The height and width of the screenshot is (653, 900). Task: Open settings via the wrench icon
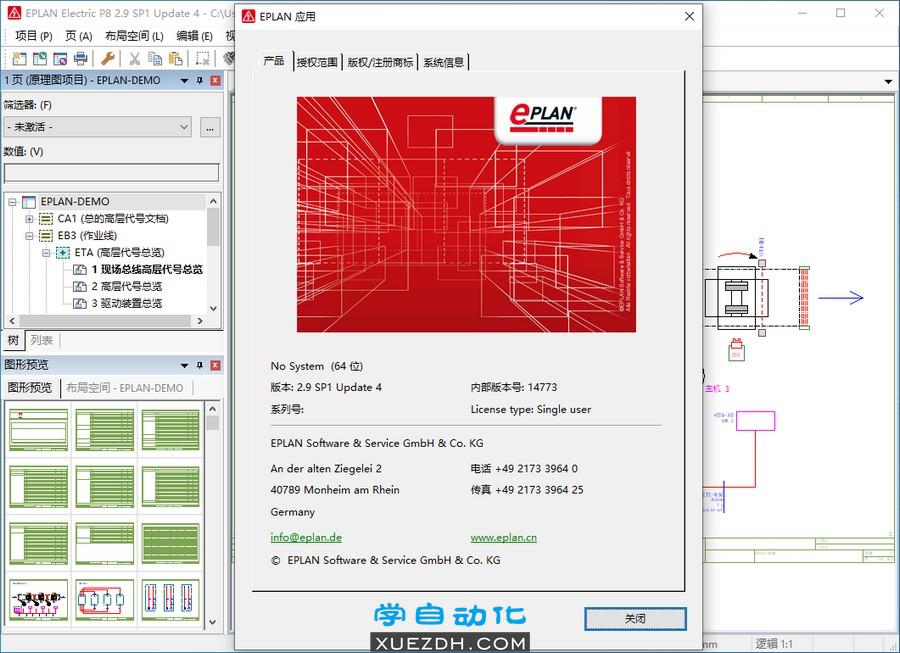click(x=108, y=58)
